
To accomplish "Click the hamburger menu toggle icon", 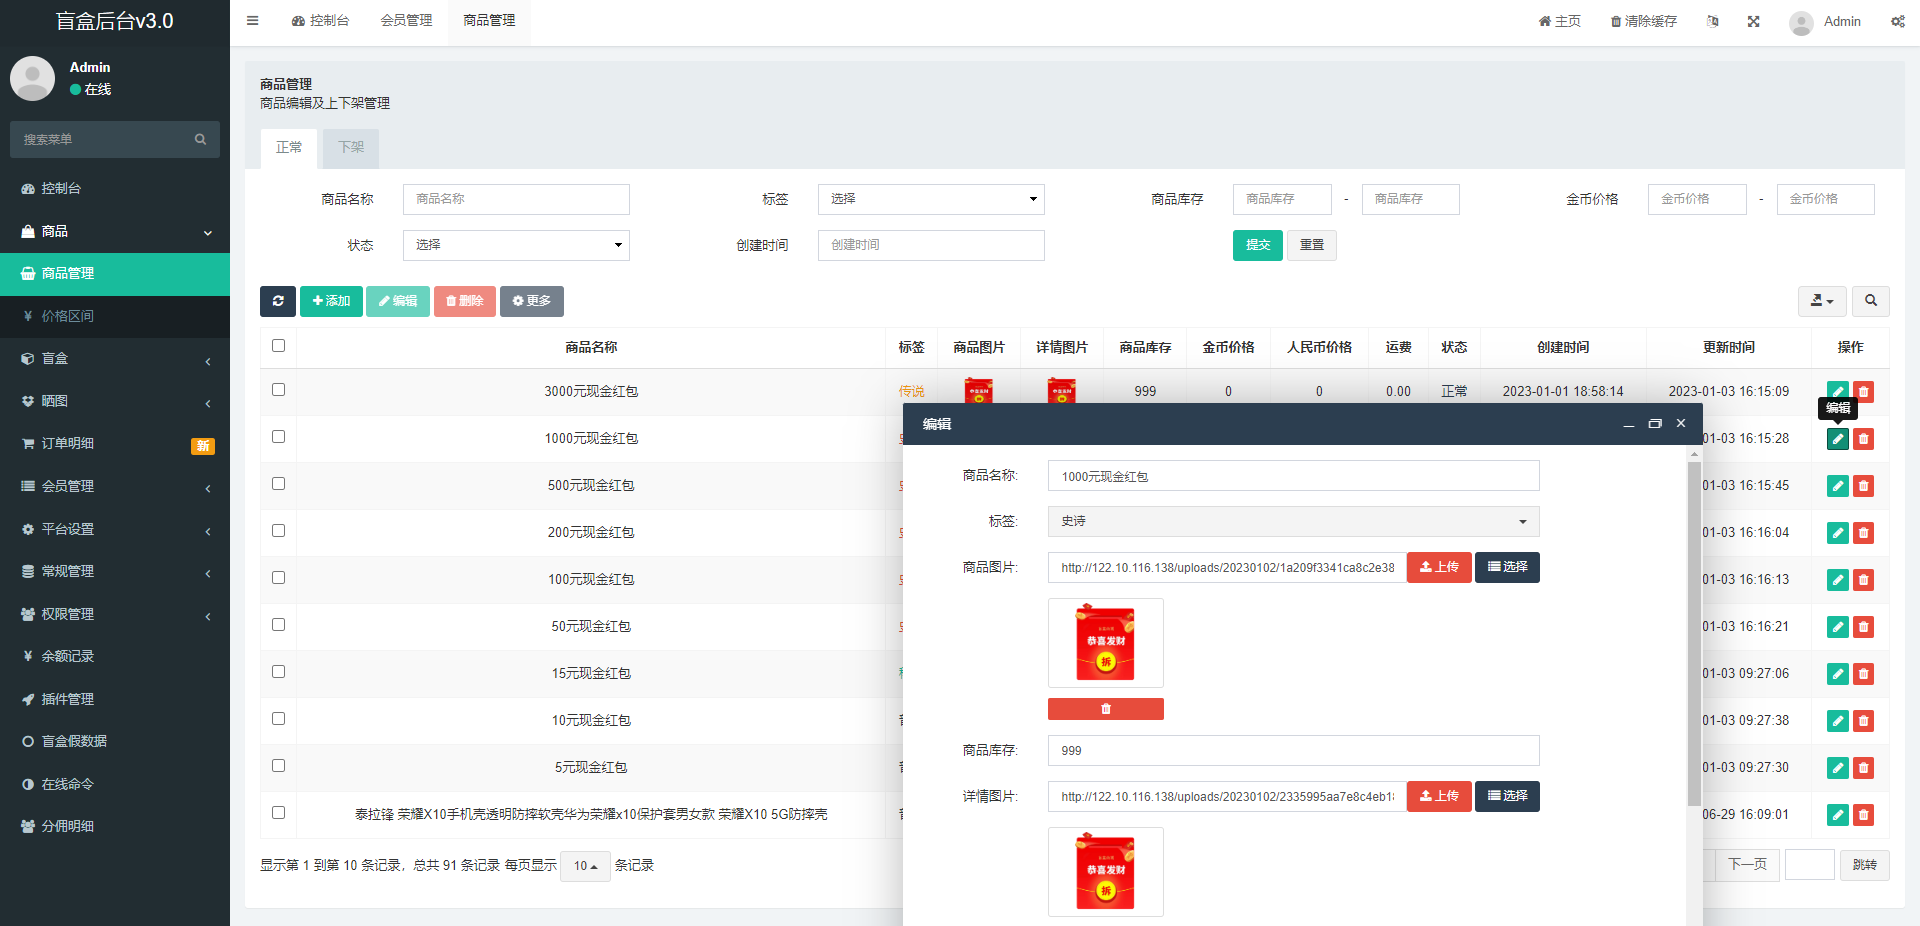I will tap(253, 21).
